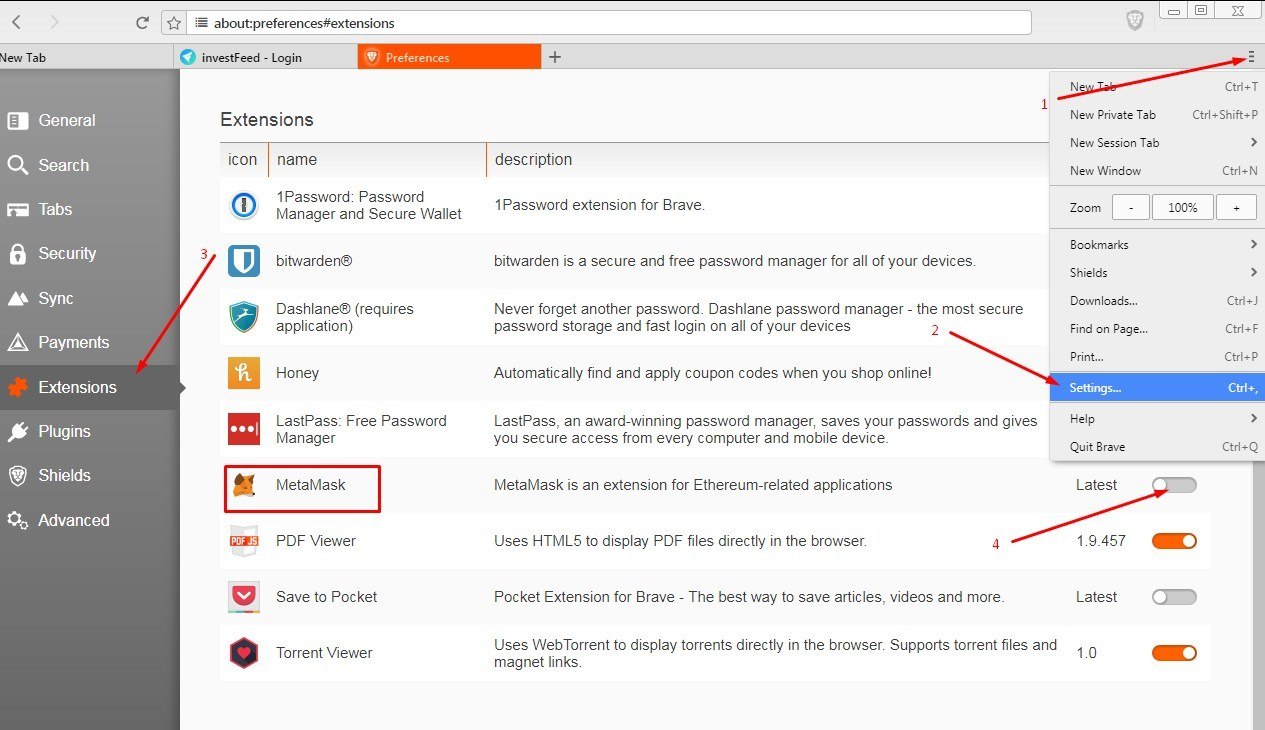
Task: Click the address bar URL field
Action: [x=610, y=22]
